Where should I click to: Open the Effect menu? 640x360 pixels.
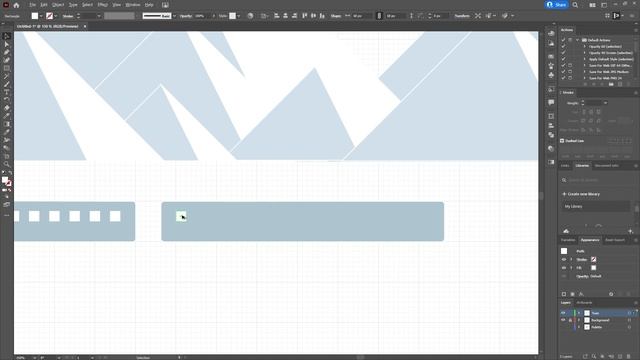coord(102,5)
